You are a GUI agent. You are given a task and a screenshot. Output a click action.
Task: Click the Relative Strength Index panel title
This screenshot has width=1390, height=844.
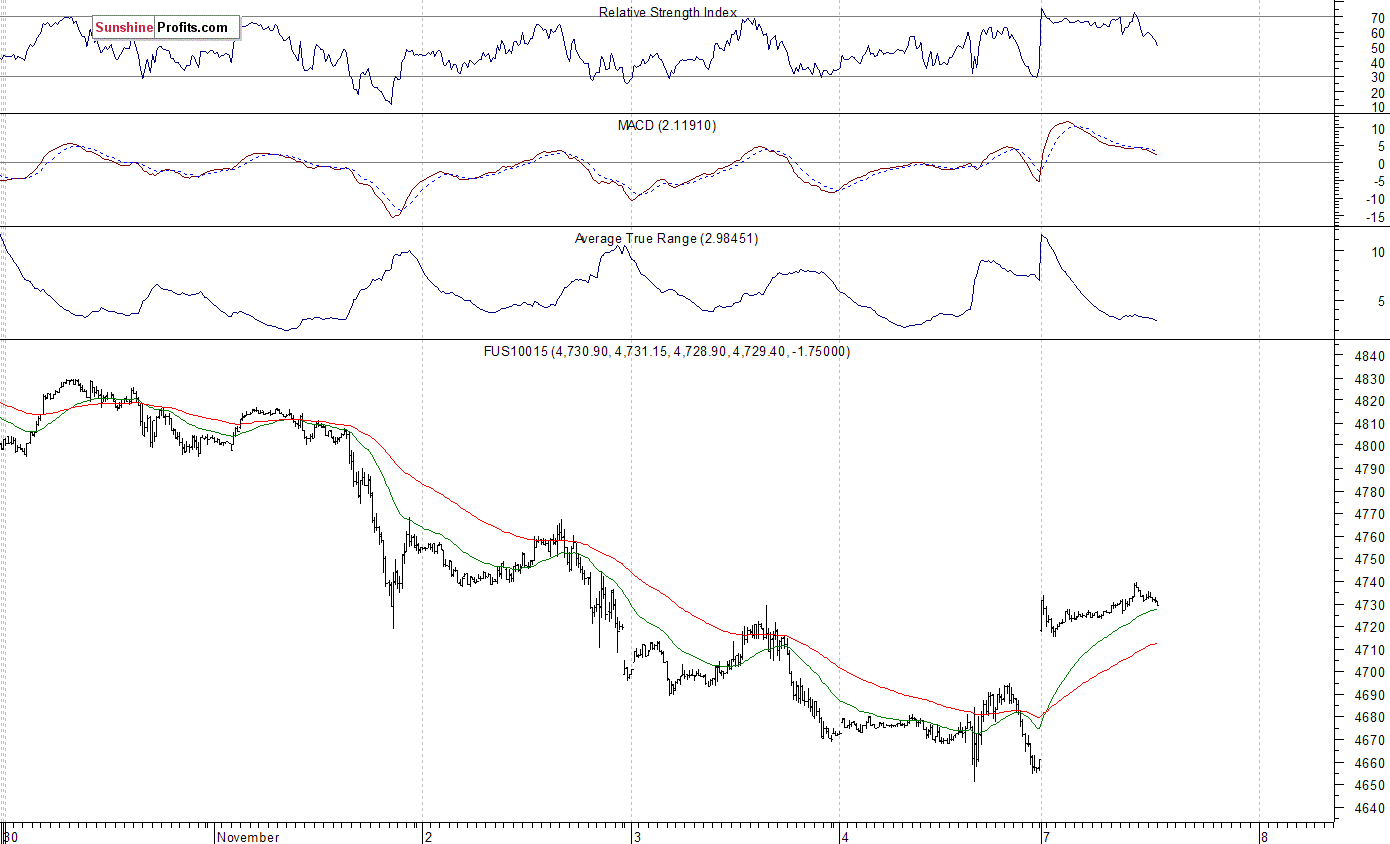(x=668, y=12)
